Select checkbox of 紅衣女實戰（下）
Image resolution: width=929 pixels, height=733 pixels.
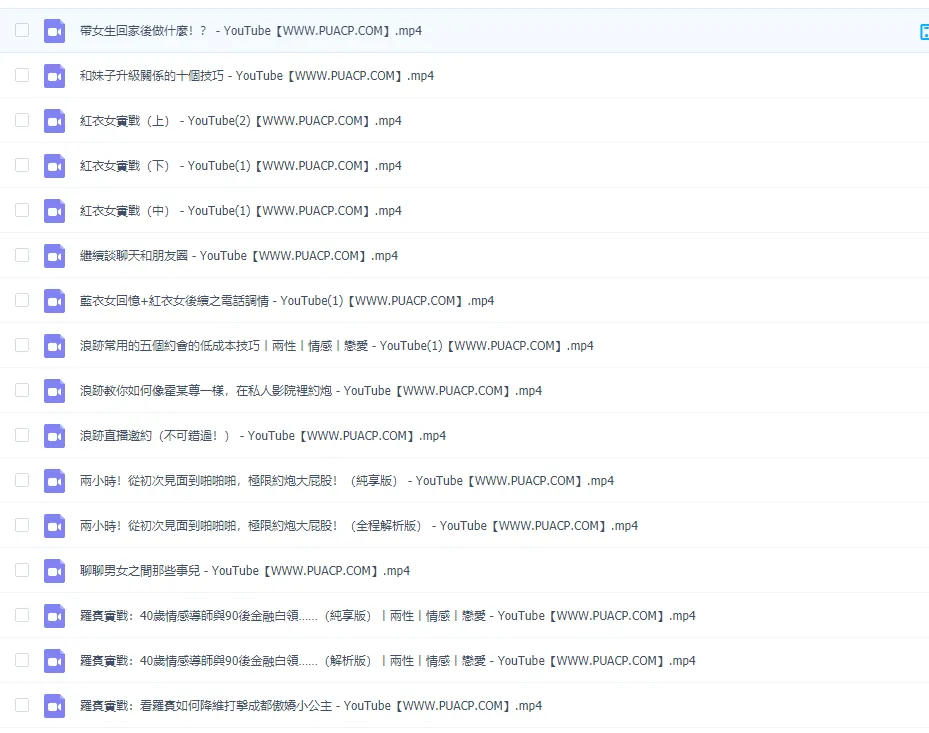tap(22, 165)
